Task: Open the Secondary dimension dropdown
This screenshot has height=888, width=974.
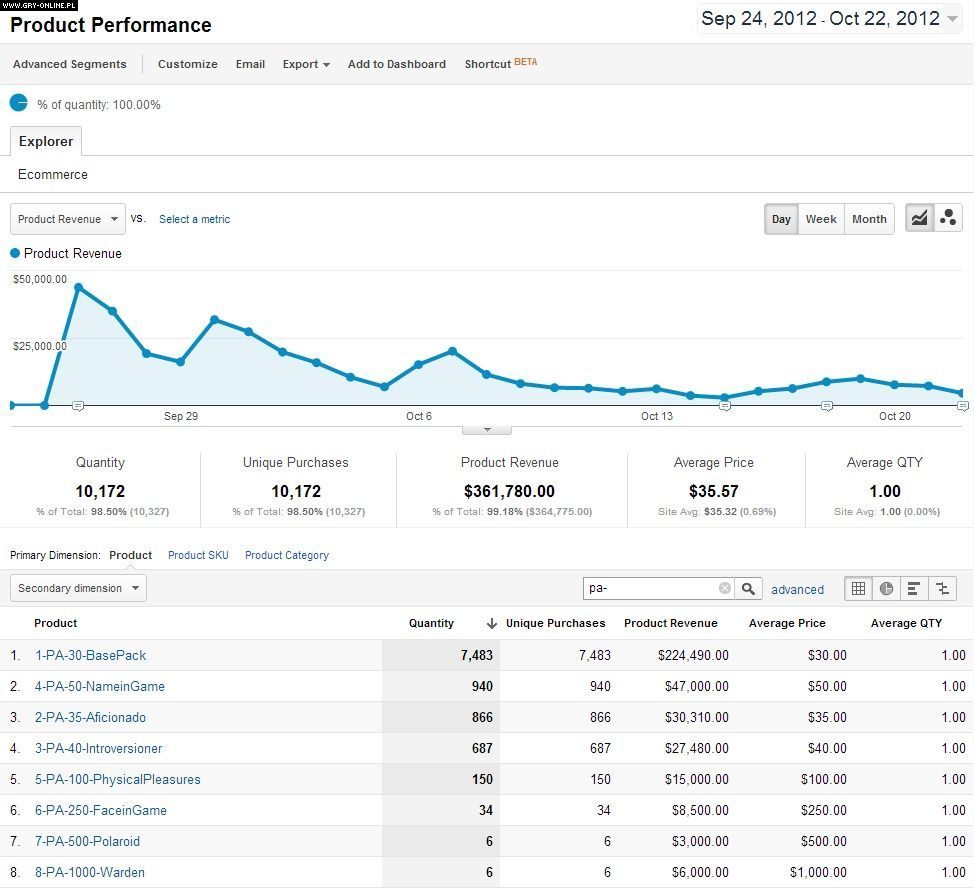Action: (x=78, y=588)
